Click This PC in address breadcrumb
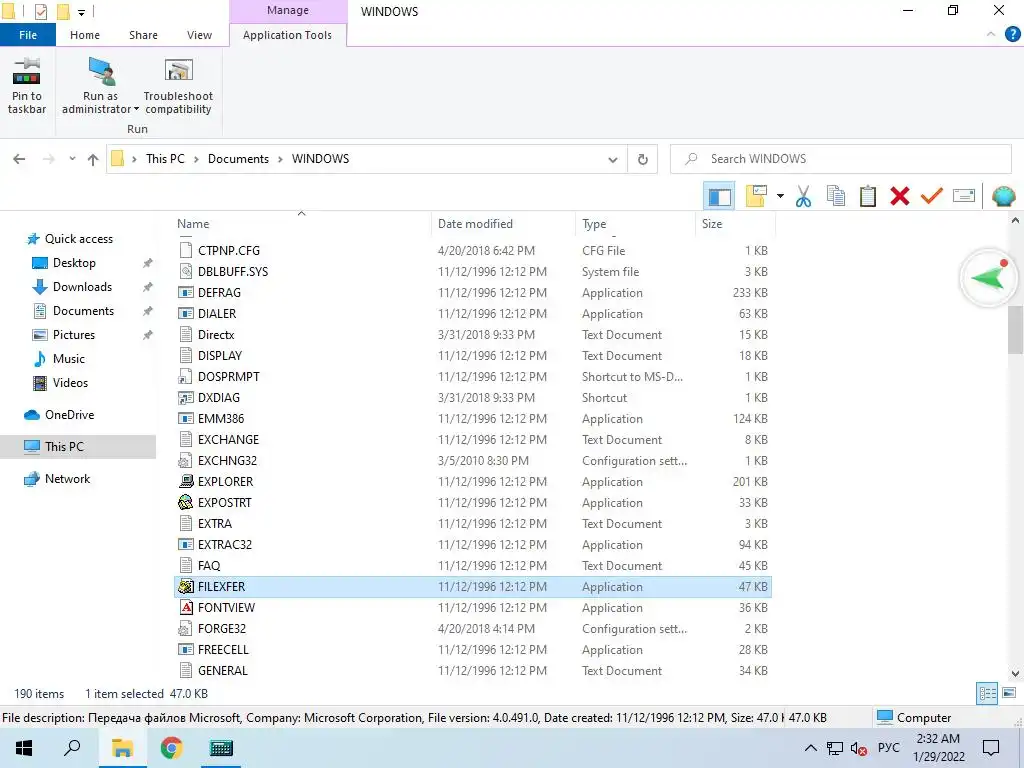Viewport: 1024px width, 768px height. click(x=165, y=159)
